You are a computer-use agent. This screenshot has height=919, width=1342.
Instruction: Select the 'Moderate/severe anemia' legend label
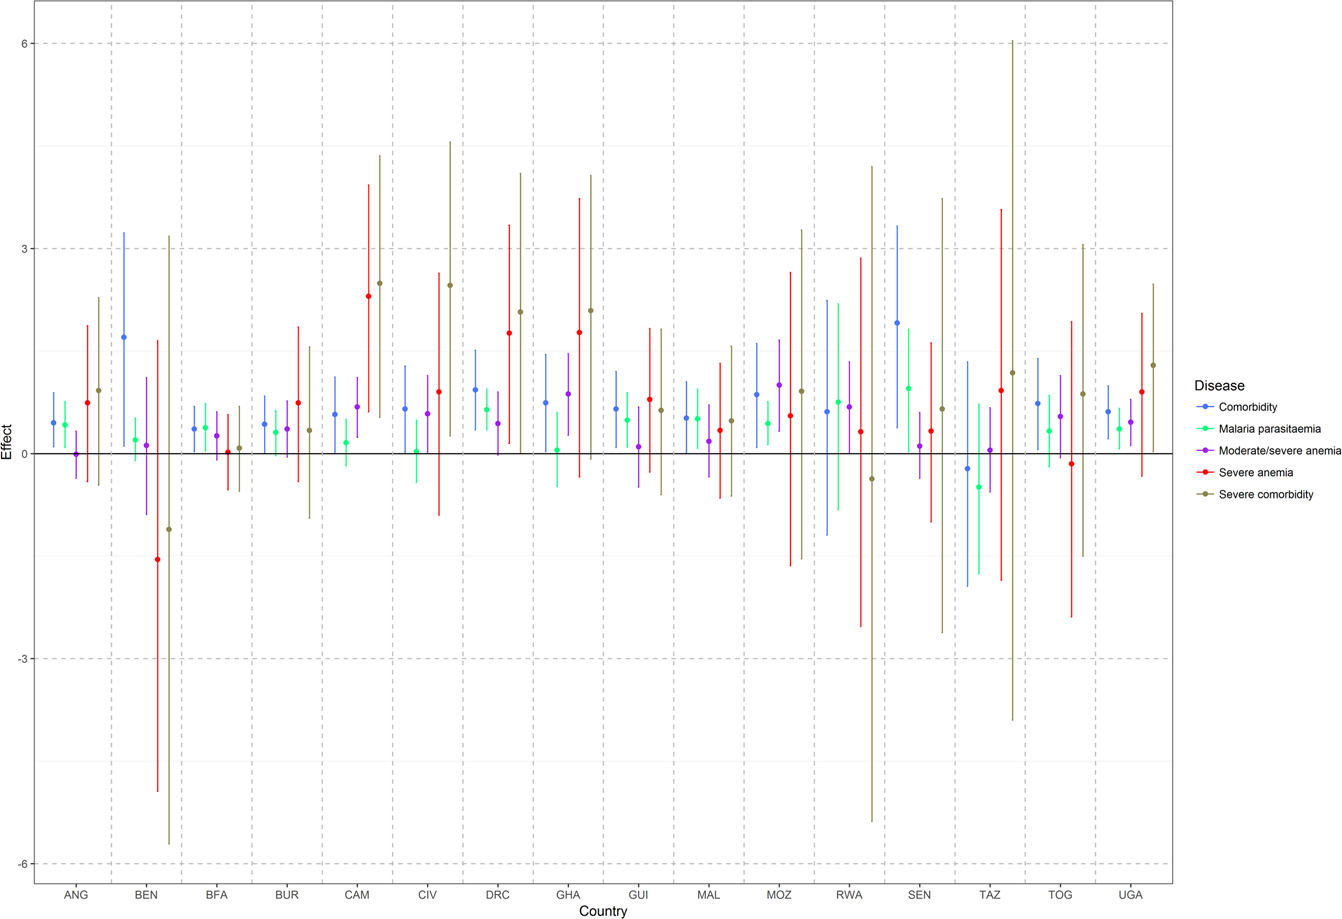1282,451
